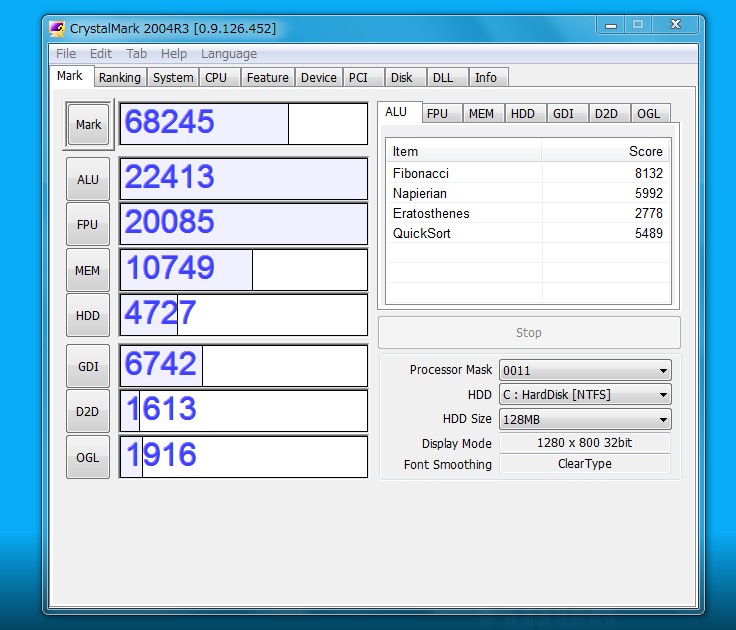736x630 pixels.
Task: Click the CrystalMark app icon in title bar
Action: pyautogui.click(x=57, y=29)
